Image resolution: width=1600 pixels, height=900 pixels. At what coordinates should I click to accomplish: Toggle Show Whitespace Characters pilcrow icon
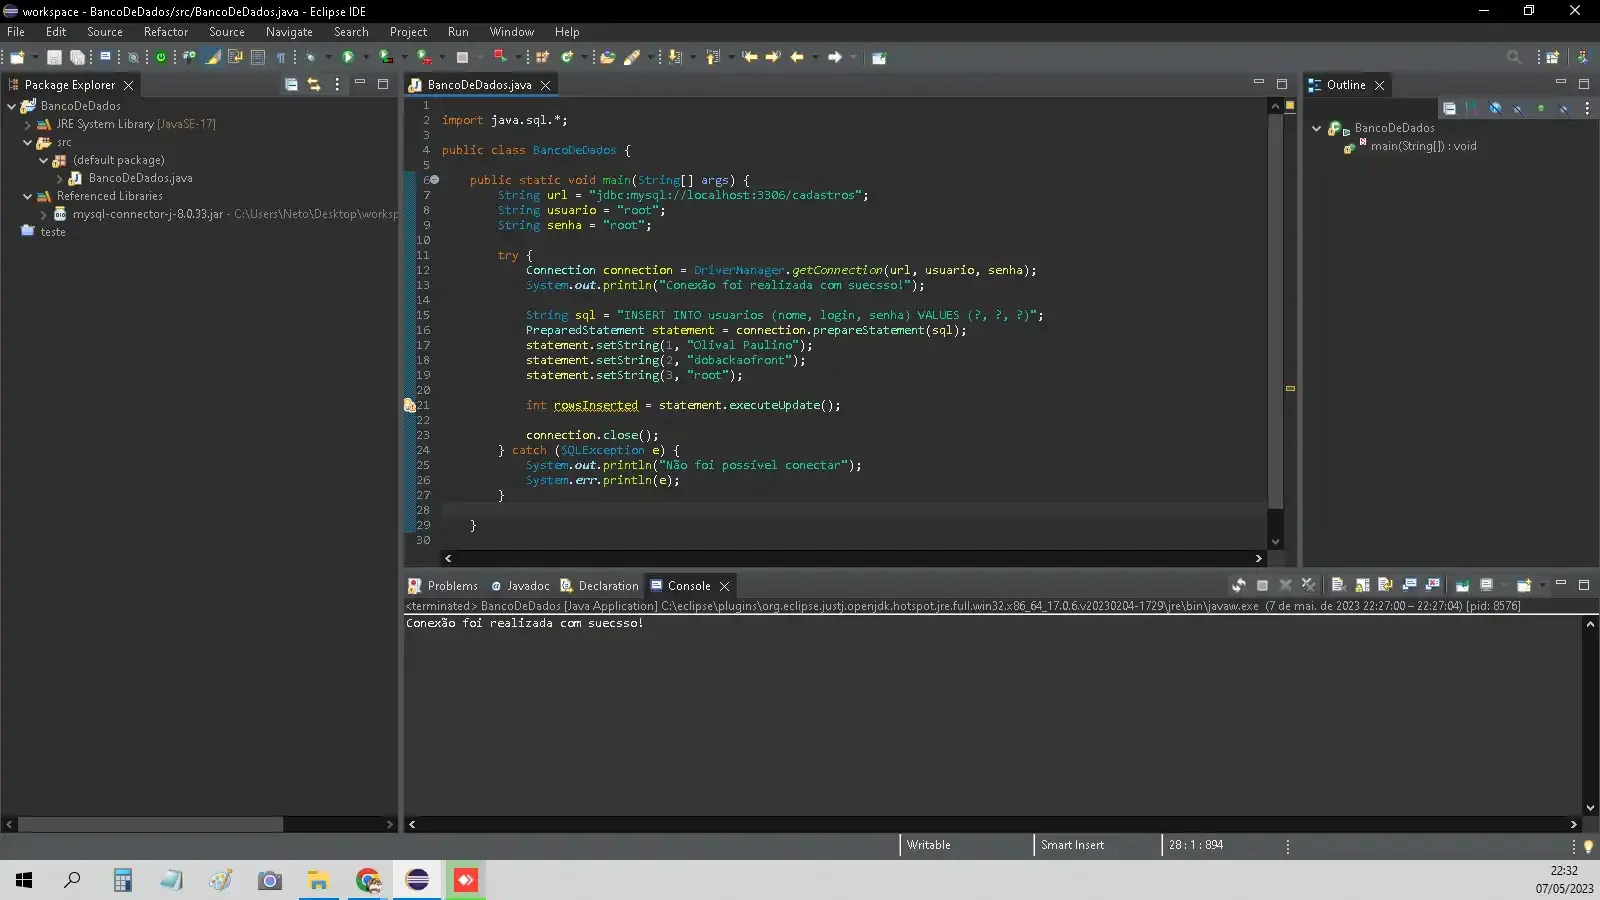click(x=281, y=57)
